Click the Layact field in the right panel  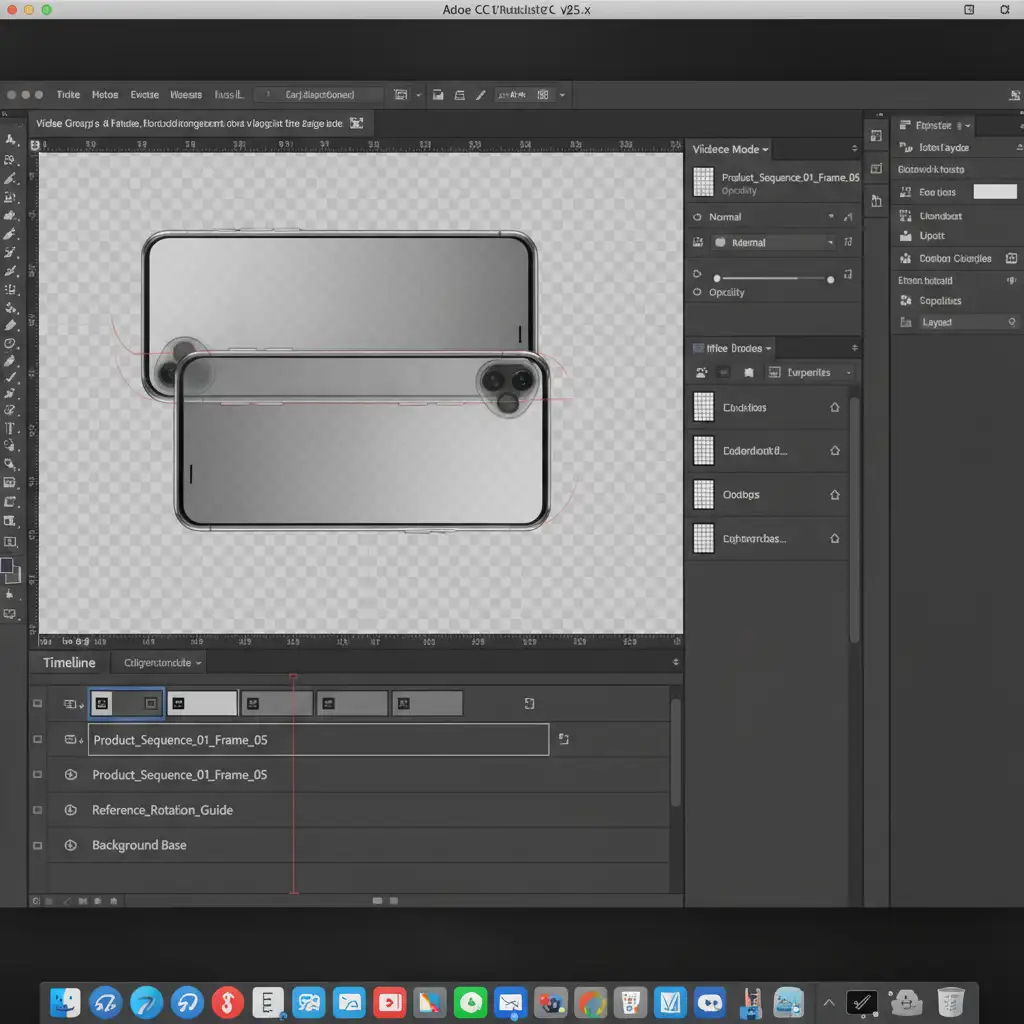coord(957,323)
